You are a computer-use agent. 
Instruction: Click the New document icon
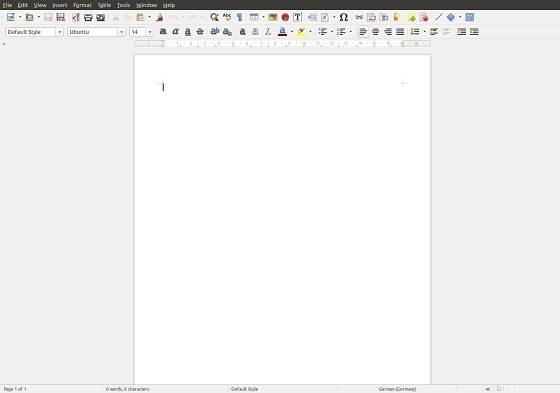(x=11, y=17)
